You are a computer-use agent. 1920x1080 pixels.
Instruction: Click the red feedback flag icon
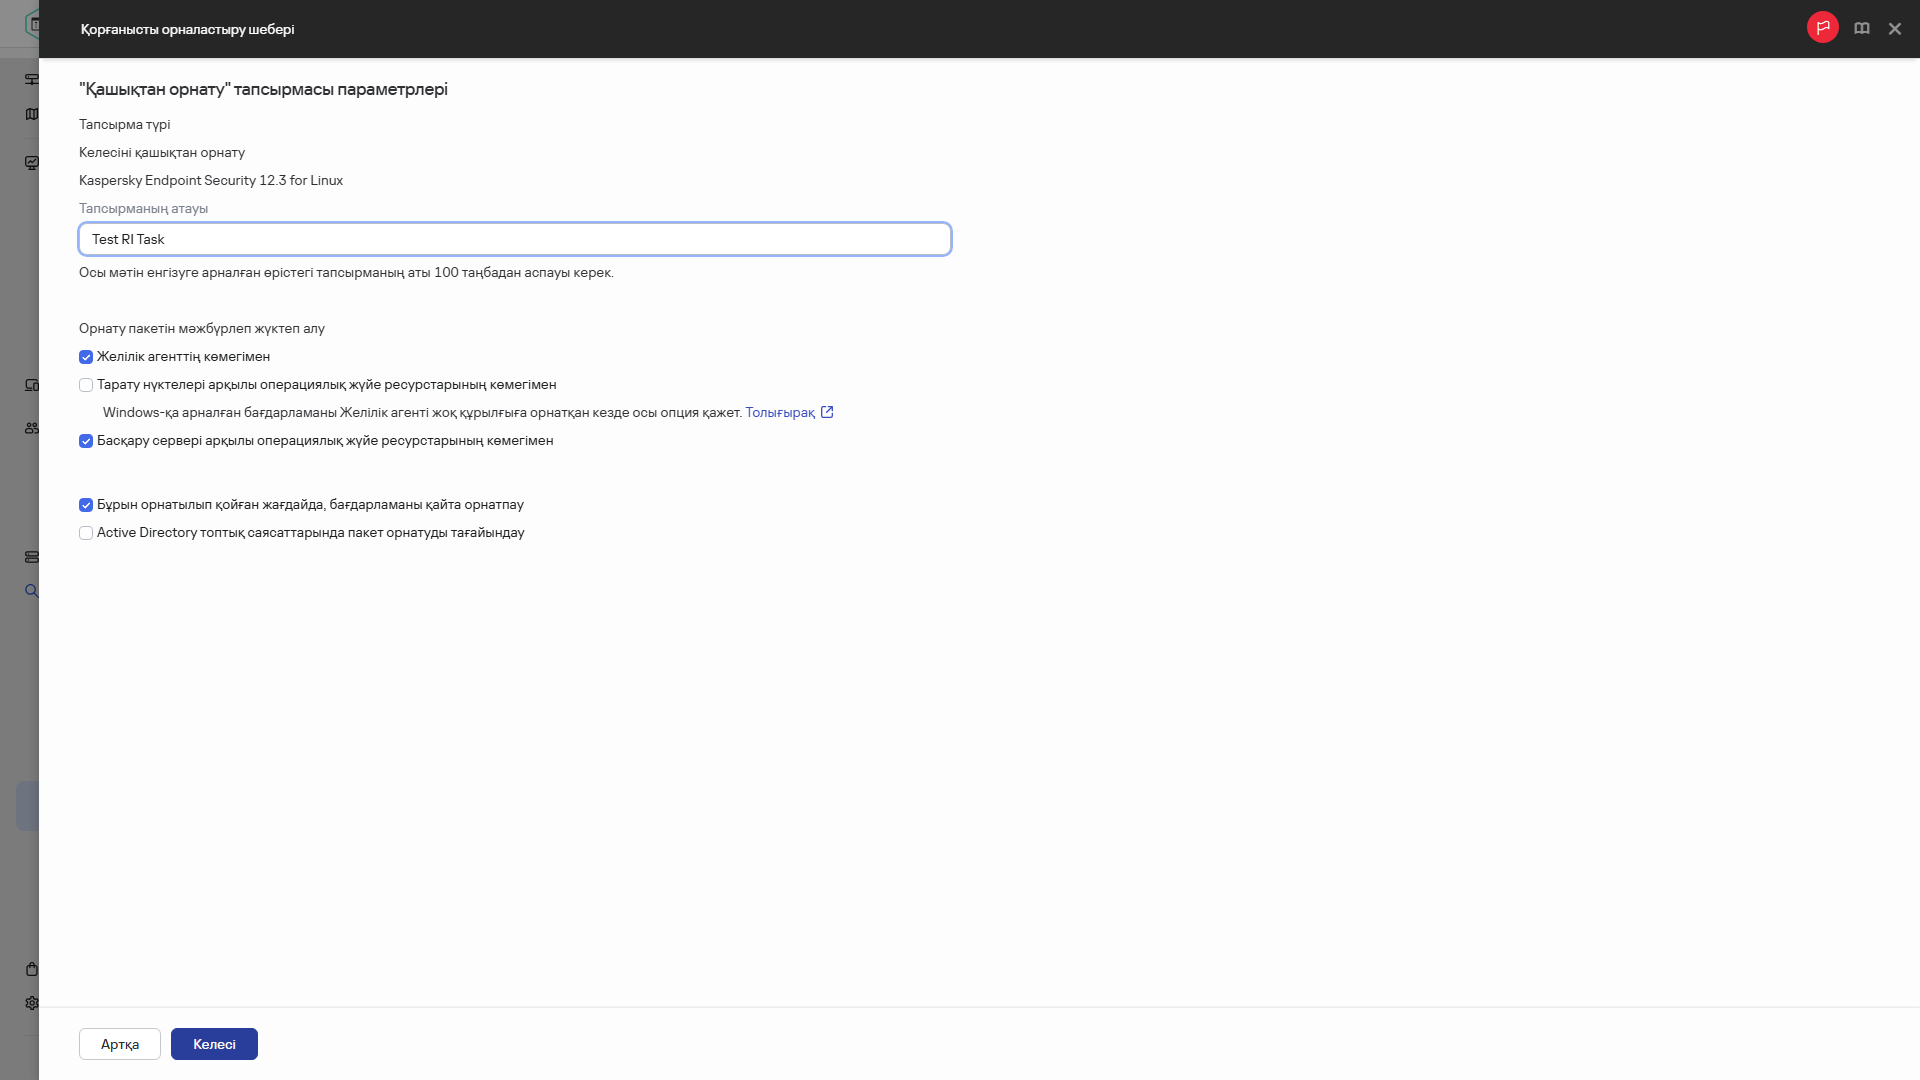[x=1822, y=28]
